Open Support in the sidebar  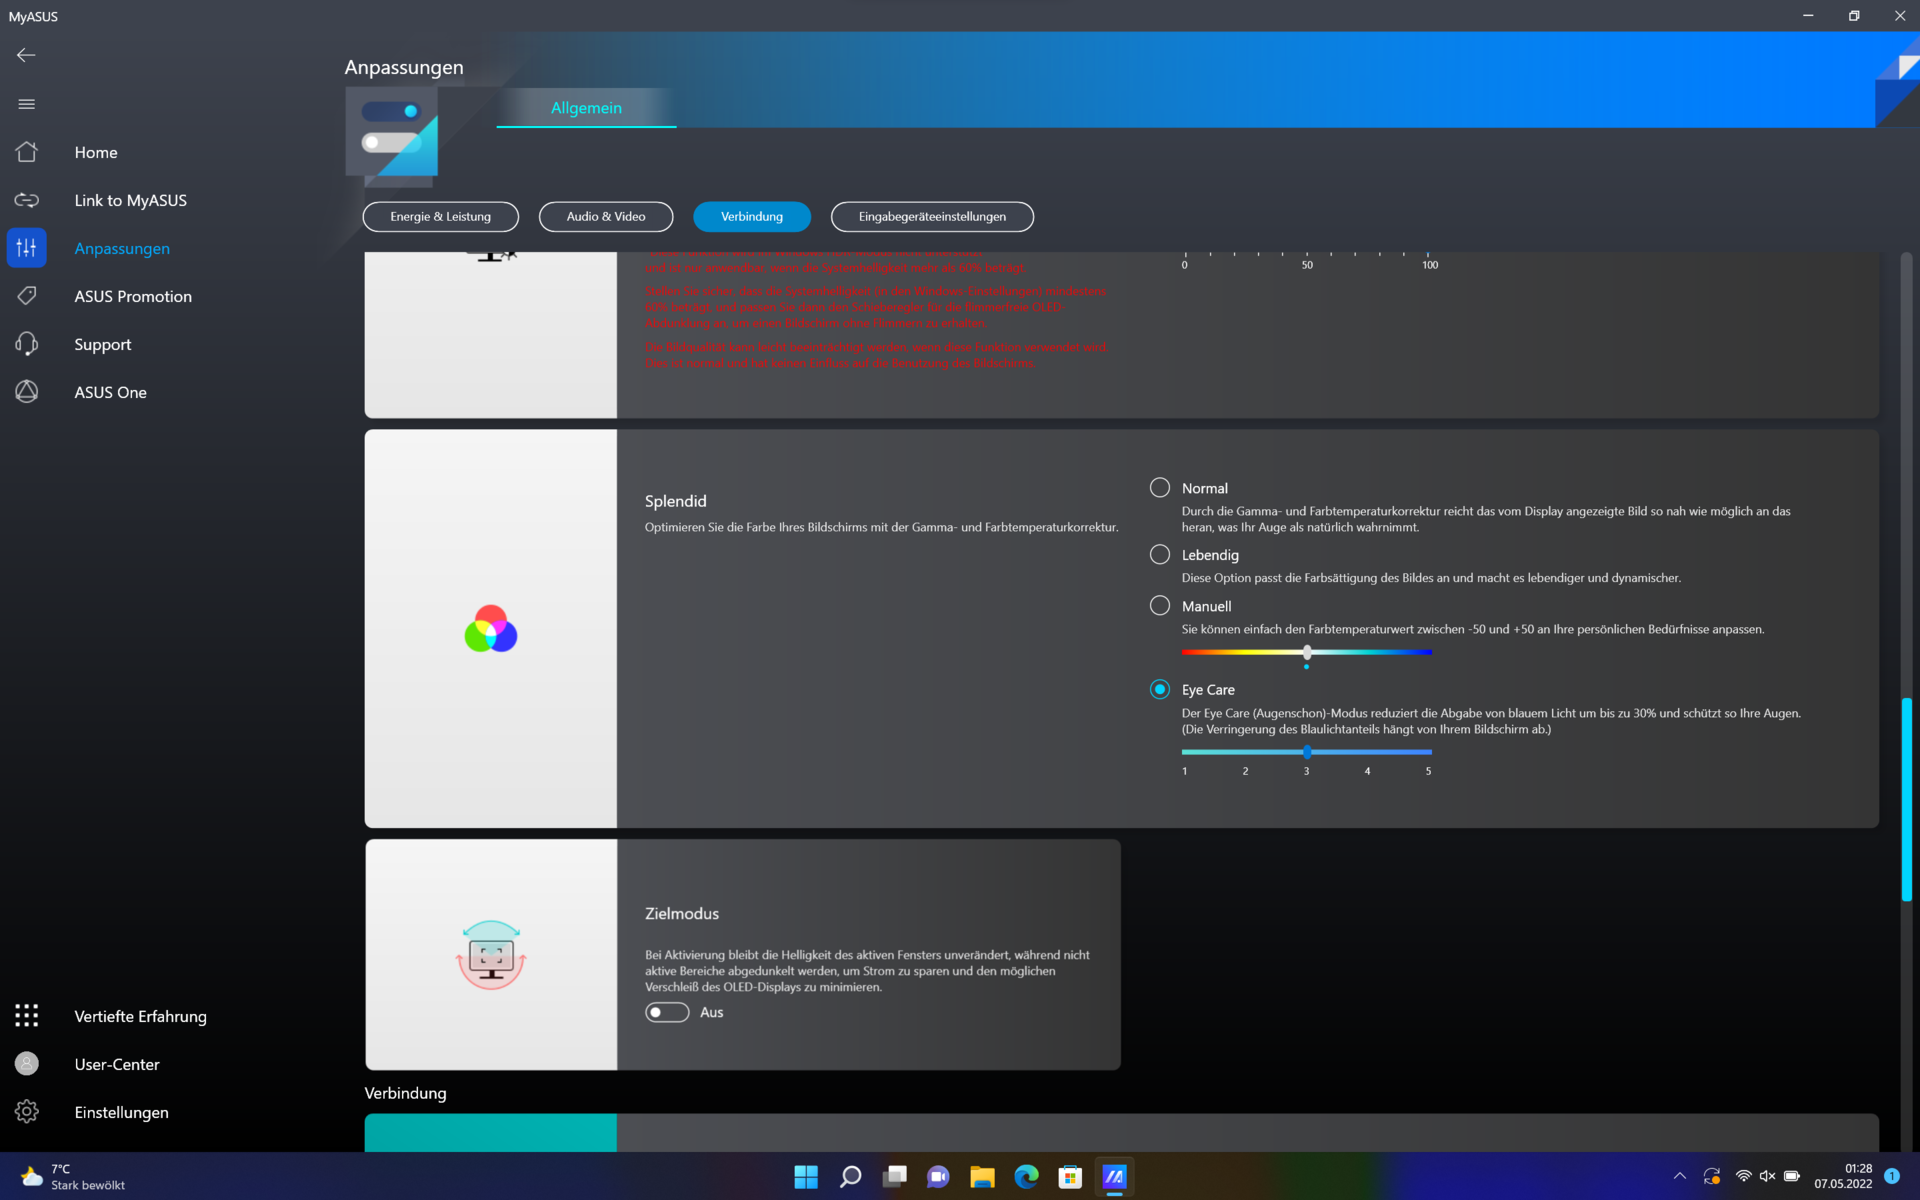(103, 344)
